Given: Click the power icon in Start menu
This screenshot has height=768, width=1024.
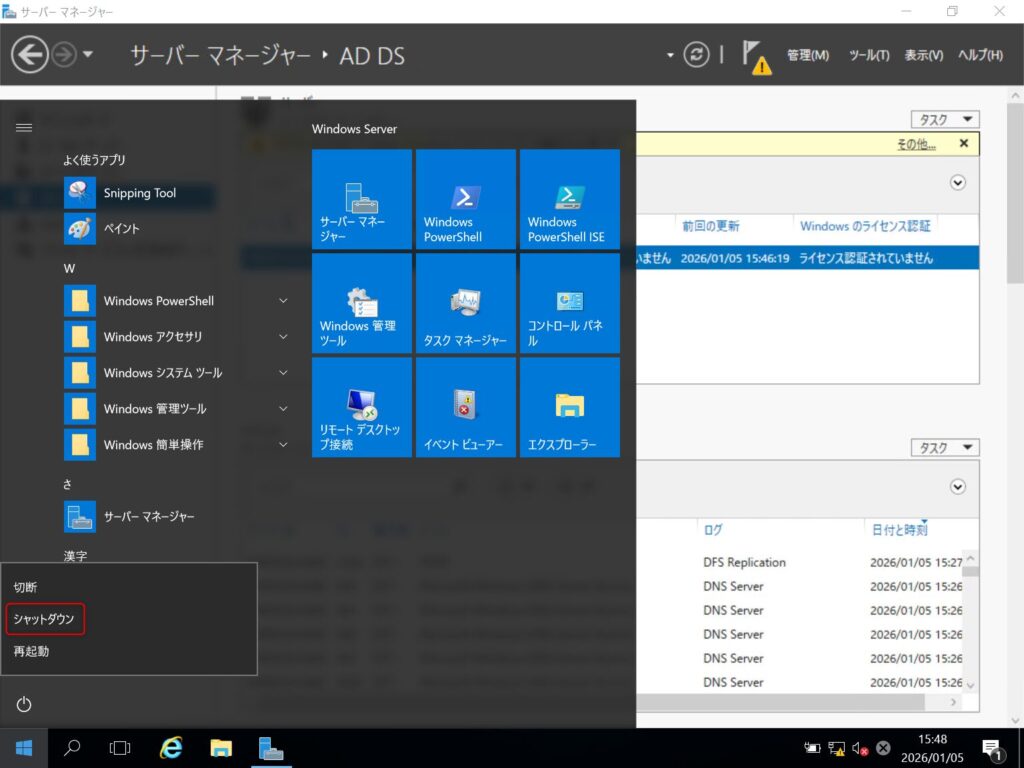Looking at the screenshot, I should tap(24, 705).
